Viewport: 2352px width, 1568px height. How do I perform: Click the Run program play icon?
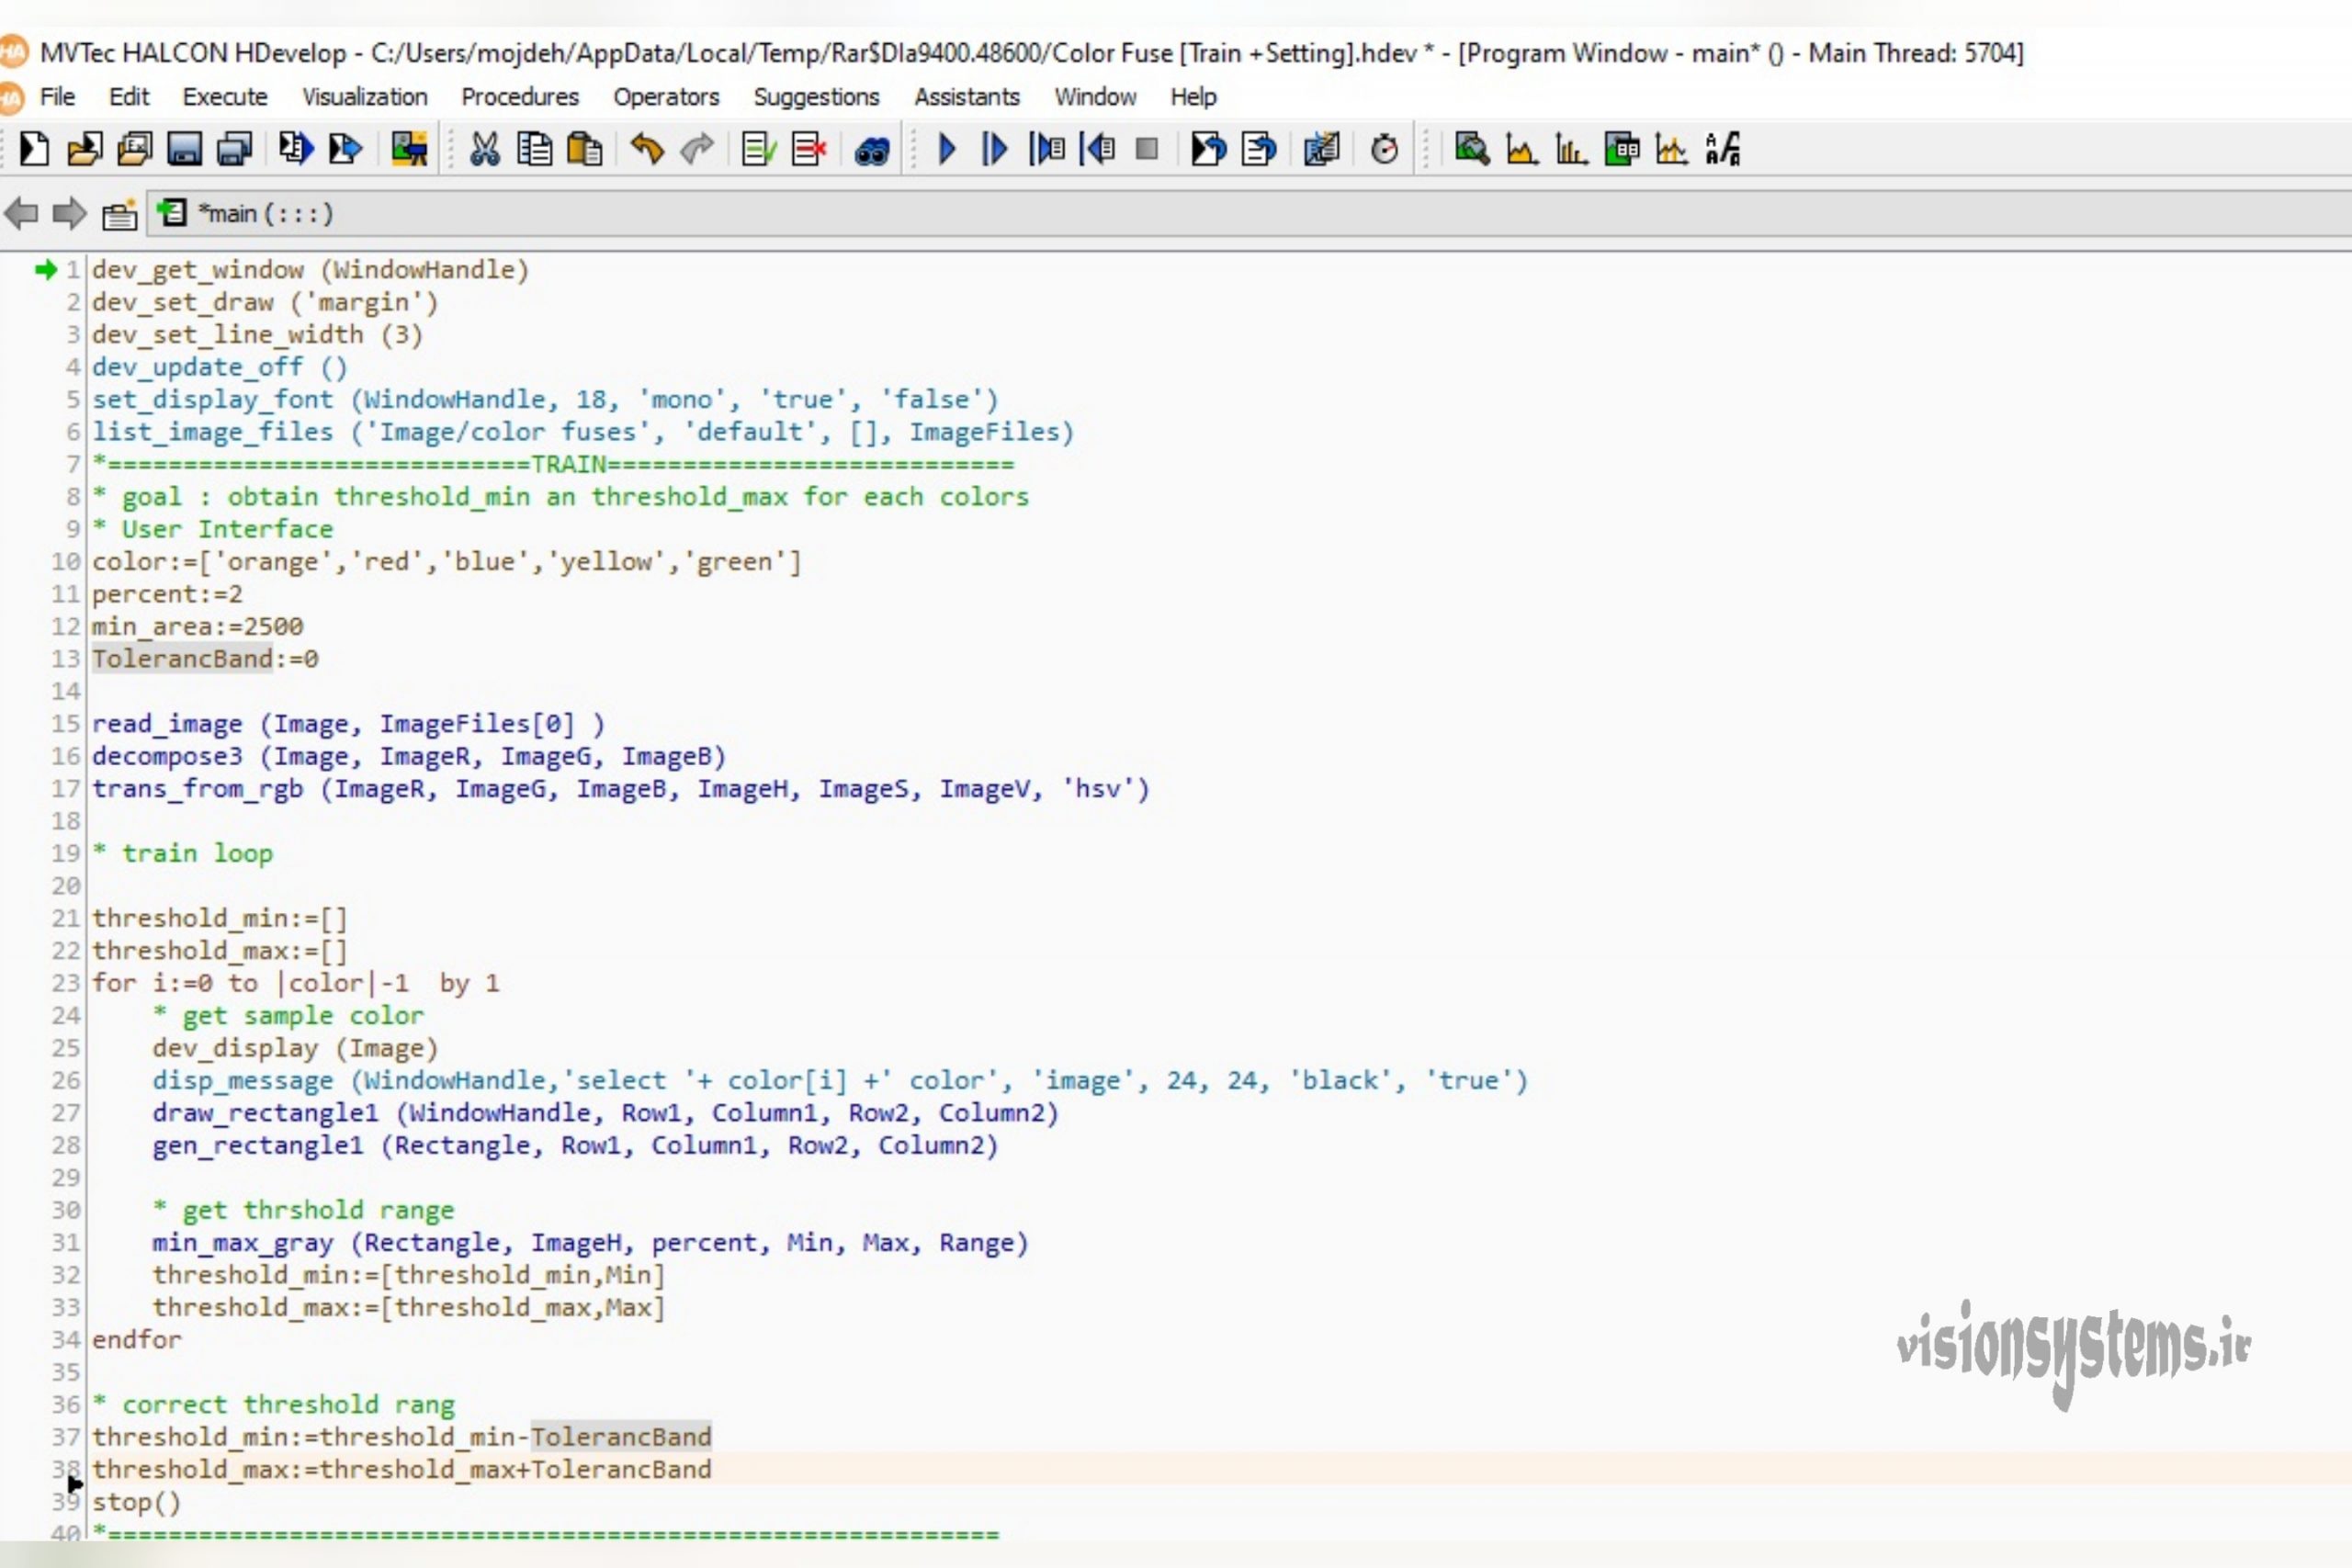pyautogui.click(x=946, y=150)
